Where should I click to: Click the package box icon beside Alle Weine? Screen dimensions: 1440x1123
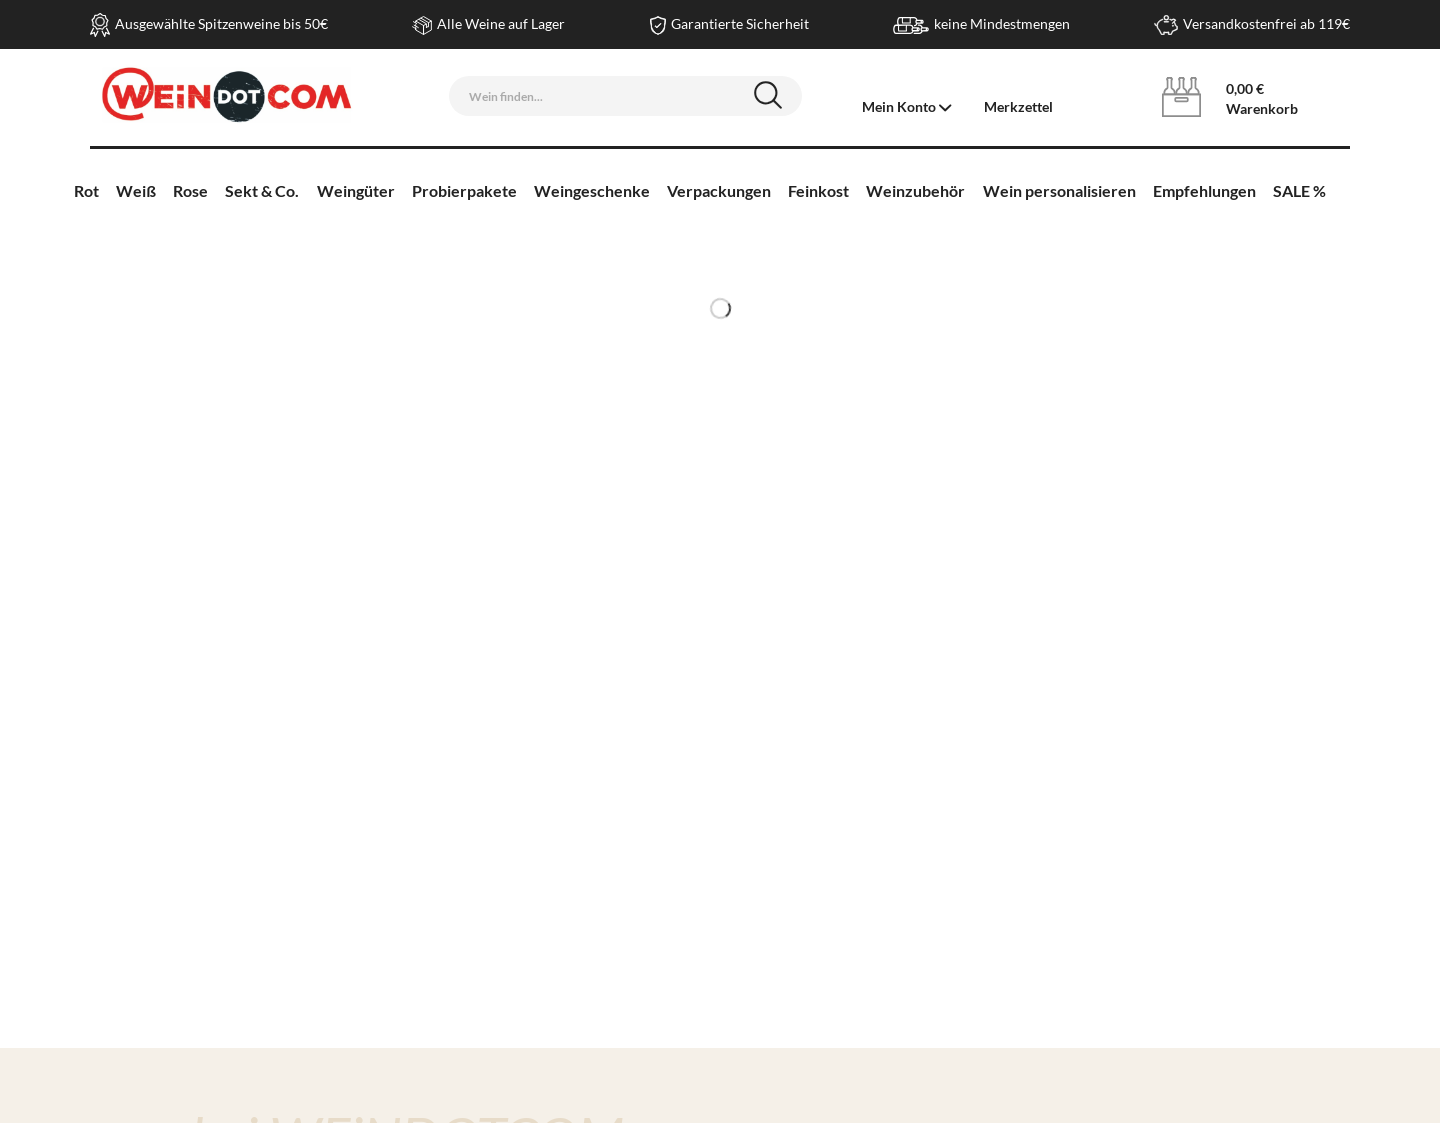point(422,25)
